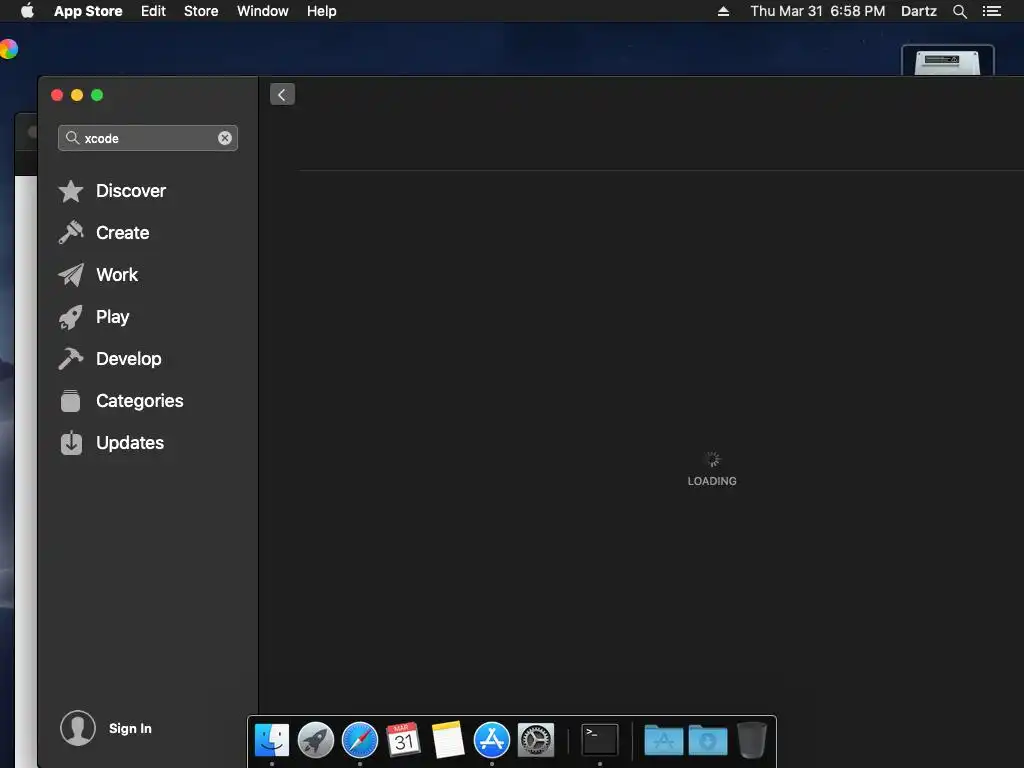Select the Work label

tap(117, 275)
